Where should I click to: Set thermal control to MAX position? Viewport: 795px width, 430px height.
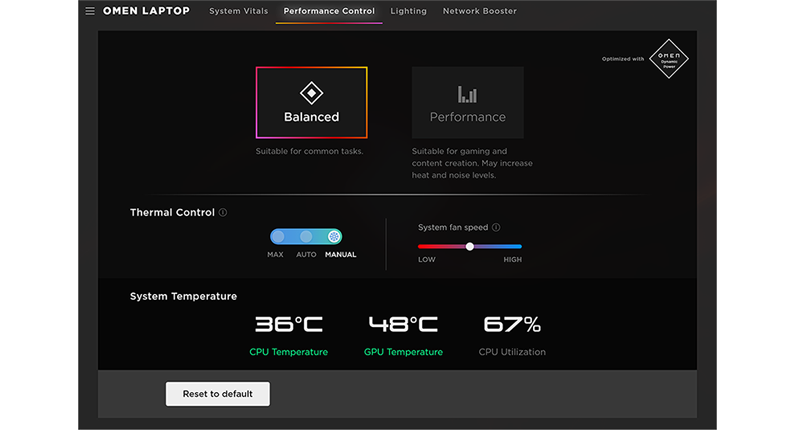click(x=278, y=236)
